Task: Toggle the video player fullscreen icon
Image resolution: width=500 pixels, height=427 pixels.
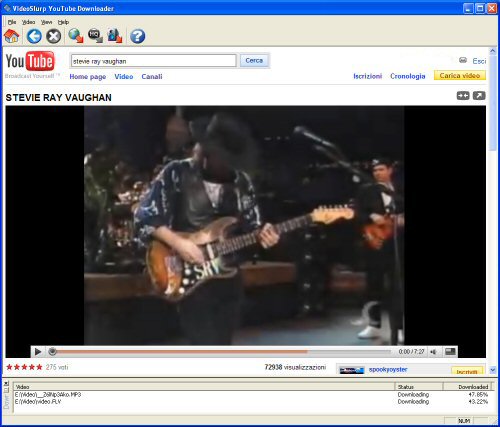Action: tap(450, 351)
